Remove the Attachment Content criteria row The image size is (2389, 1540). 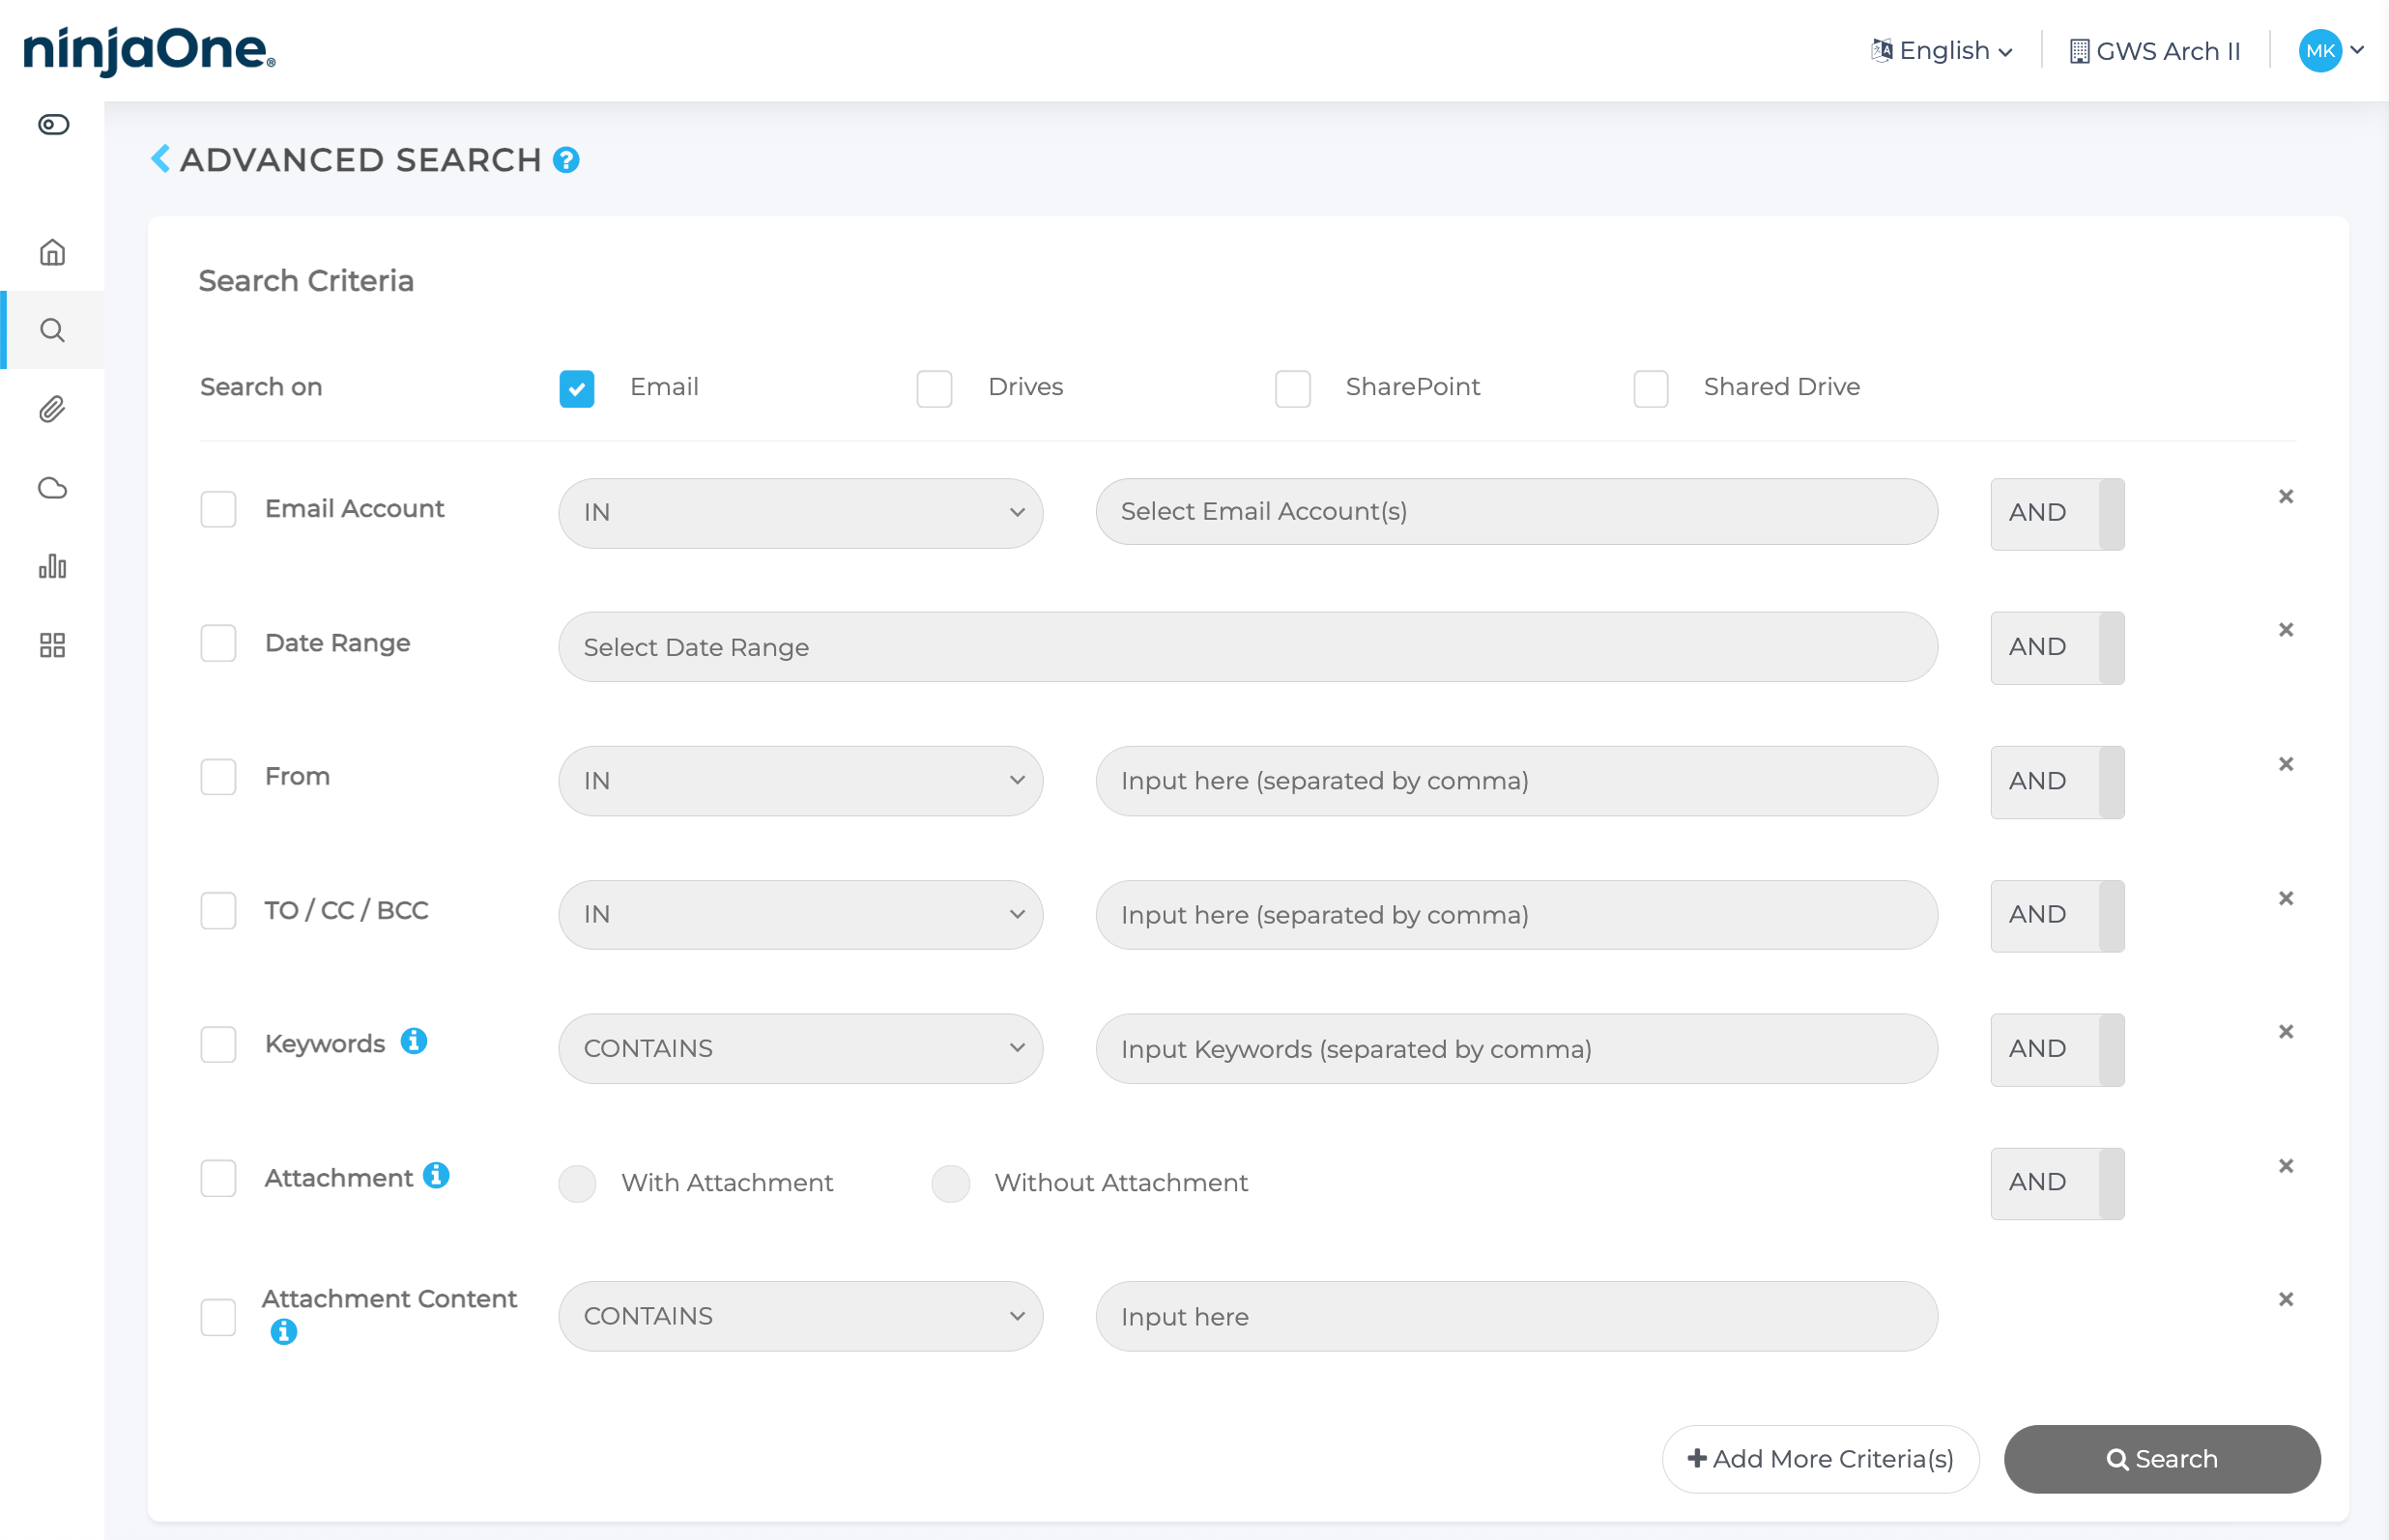2286,1299
